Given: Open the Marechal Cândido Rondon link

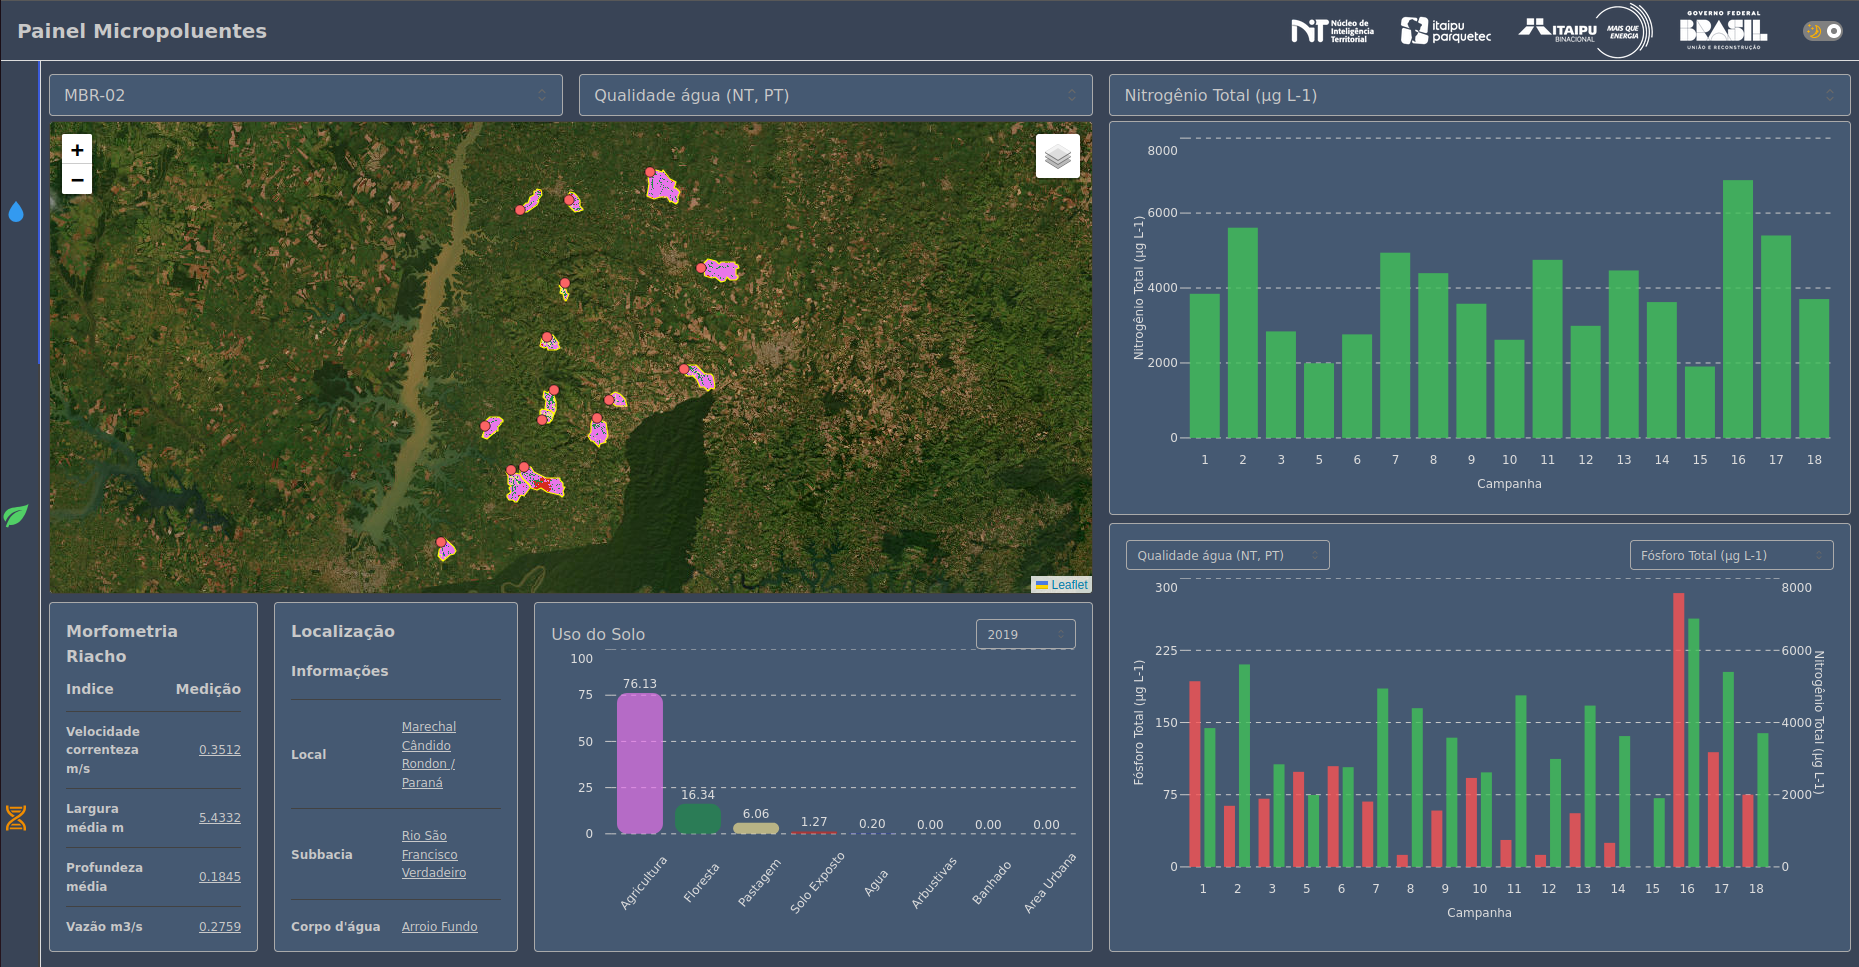Looking at the screenshot, I should [x=428, y=754].
